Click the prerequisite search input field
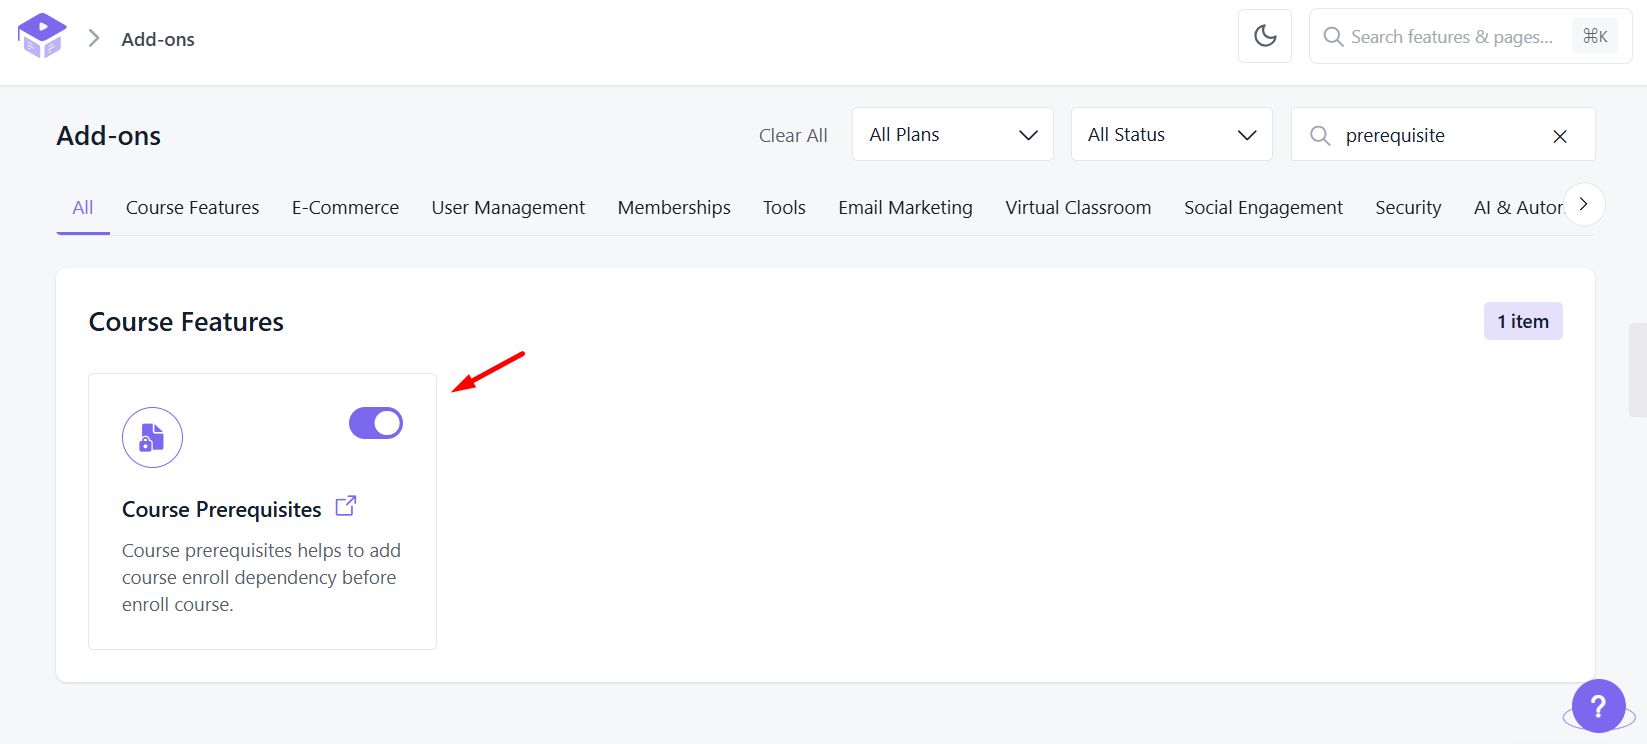This screenshot has width=1647, height=744. pyautogui.click(x=1443, y=134)
